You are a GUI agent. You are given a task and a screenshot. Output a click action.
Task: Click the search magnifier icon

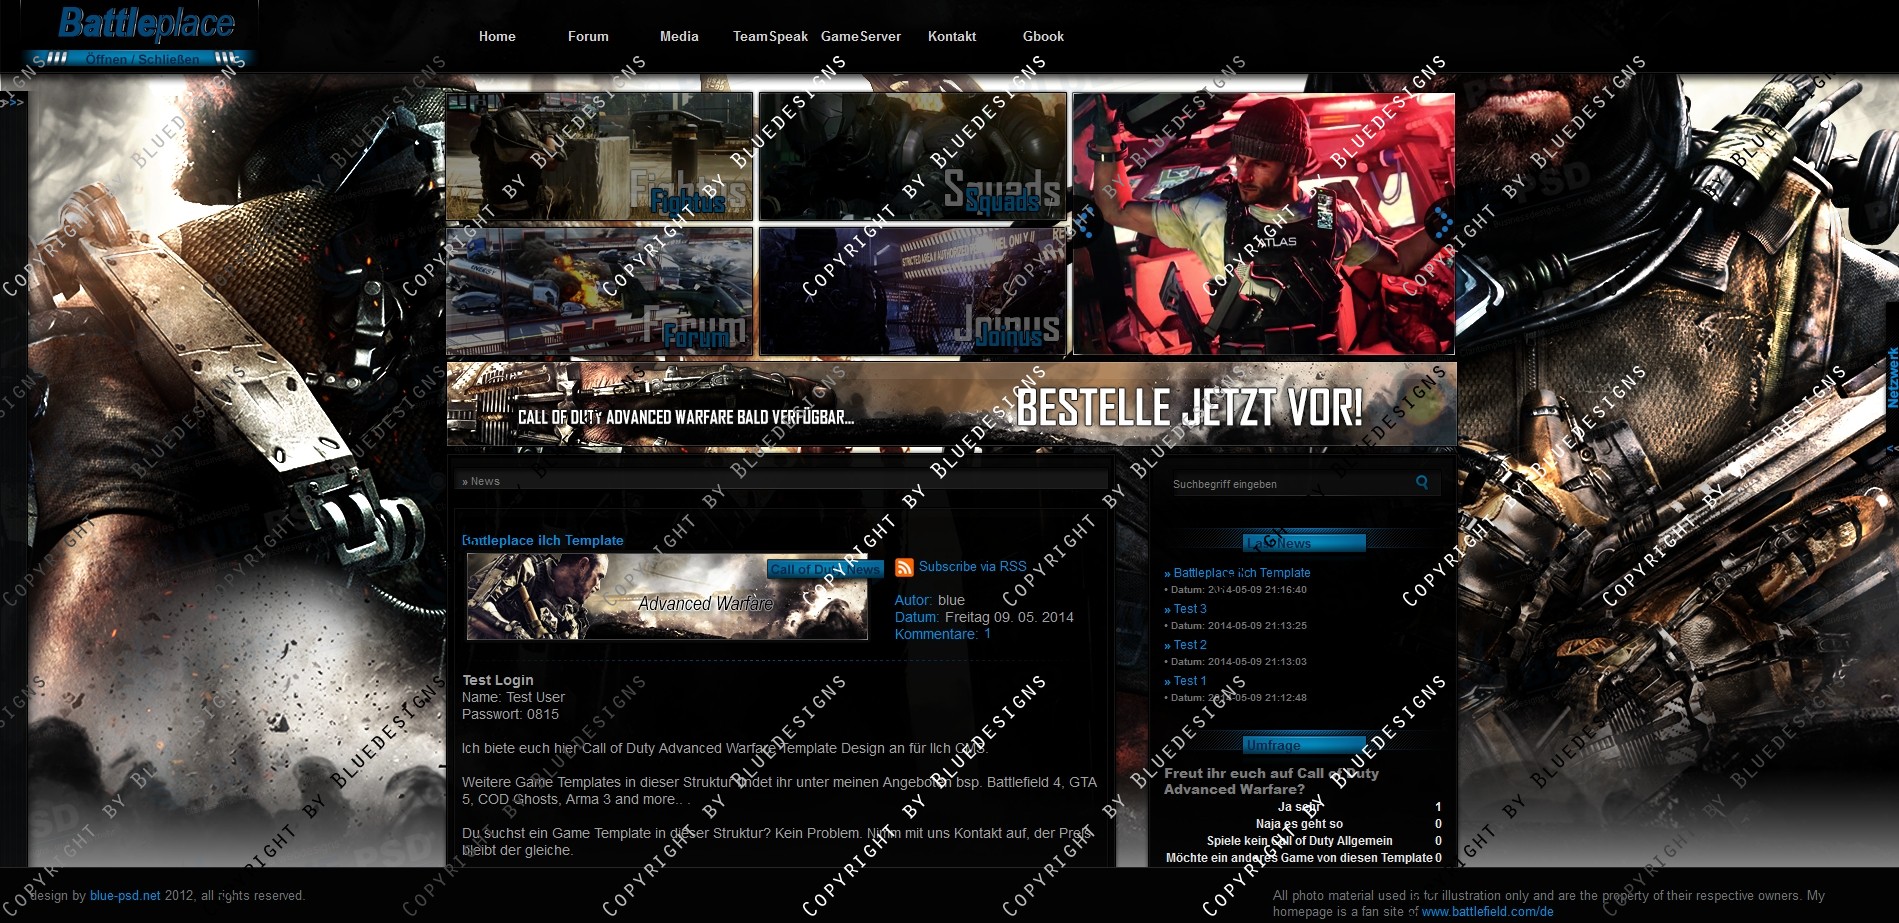1422,483
